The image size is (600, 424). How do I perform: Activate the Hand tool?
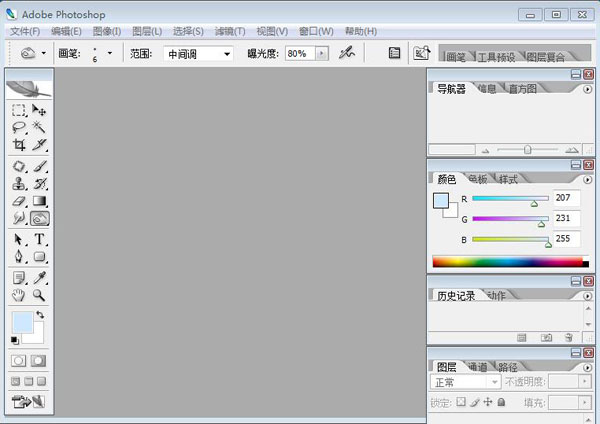[19, 295]
